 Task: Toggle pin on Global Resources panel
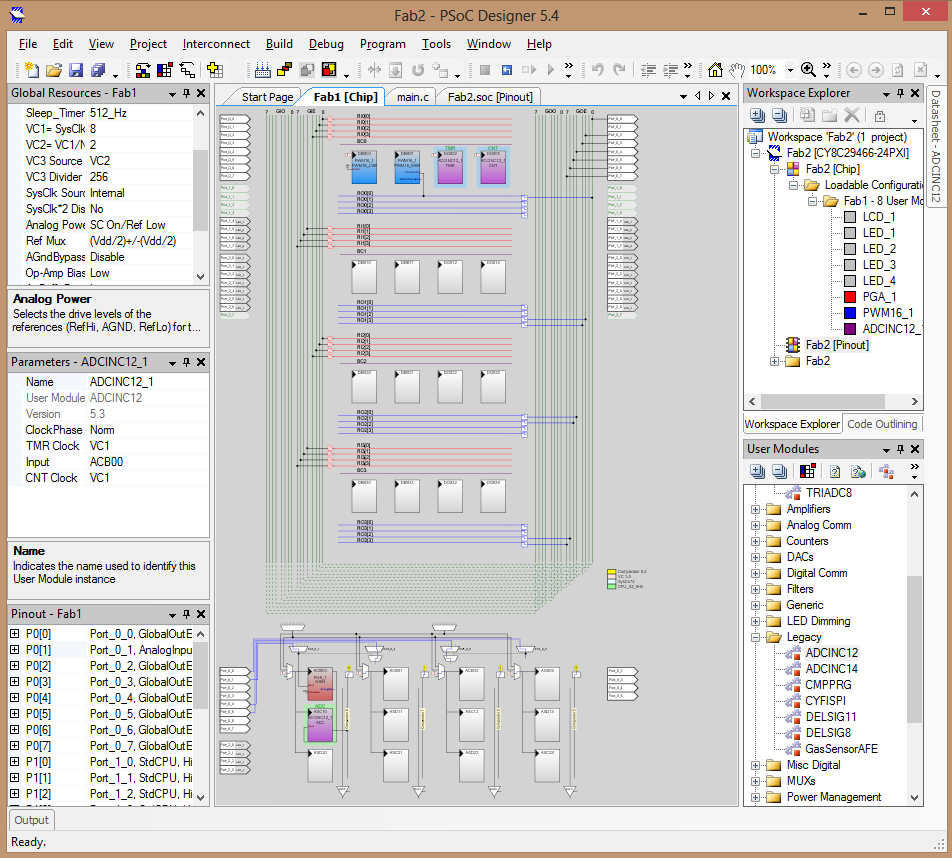186,93
